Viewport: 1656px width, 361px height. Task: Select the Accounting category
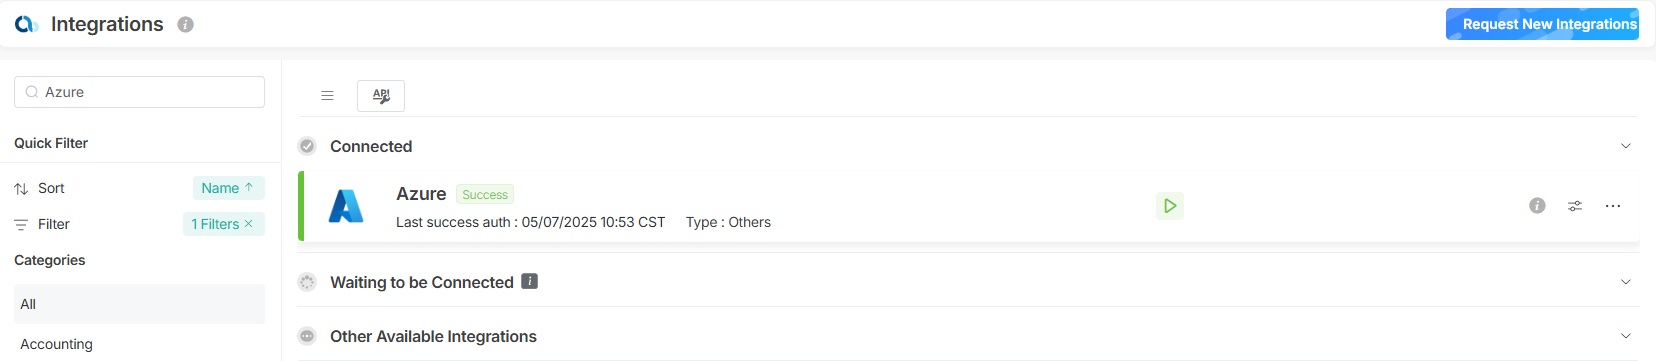(56, 344)
